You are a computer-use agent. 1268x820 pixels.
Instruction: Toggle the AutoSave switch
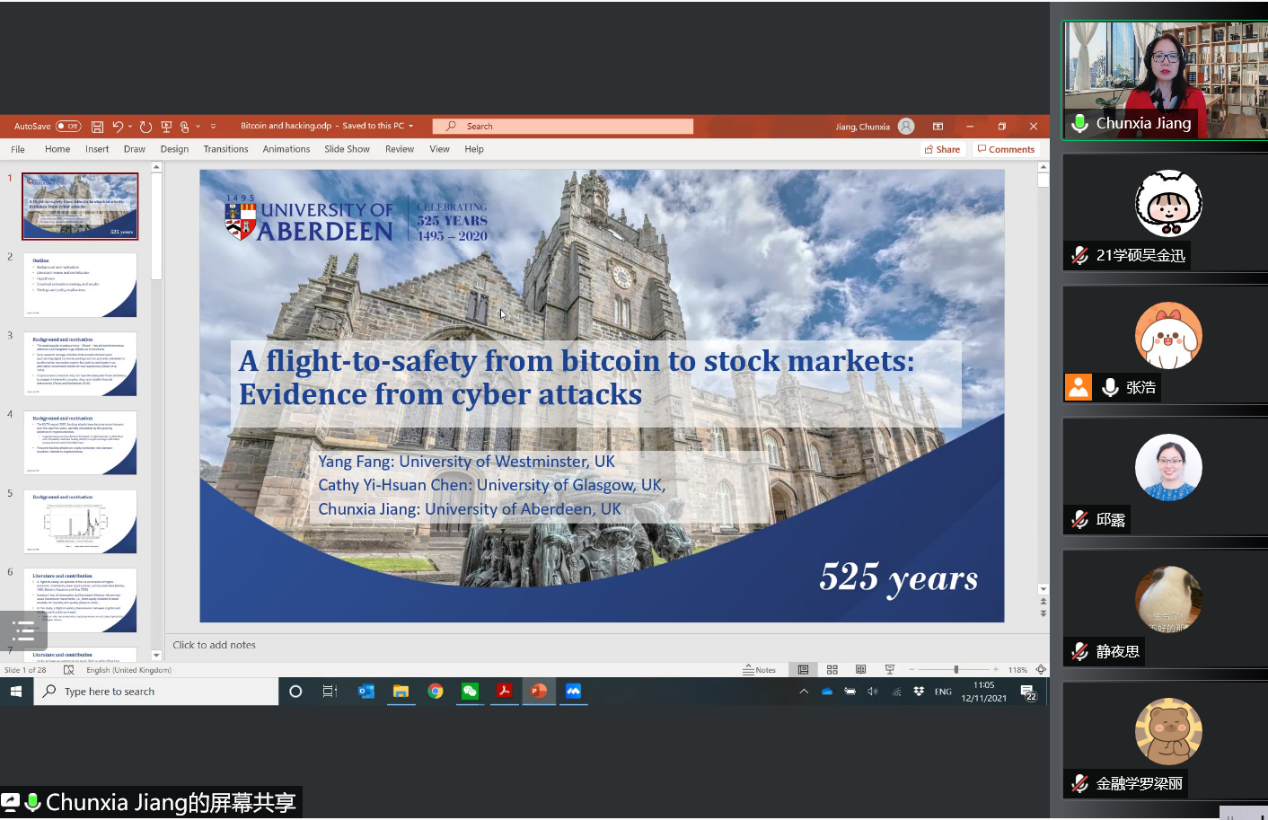[x=68, y=126]
